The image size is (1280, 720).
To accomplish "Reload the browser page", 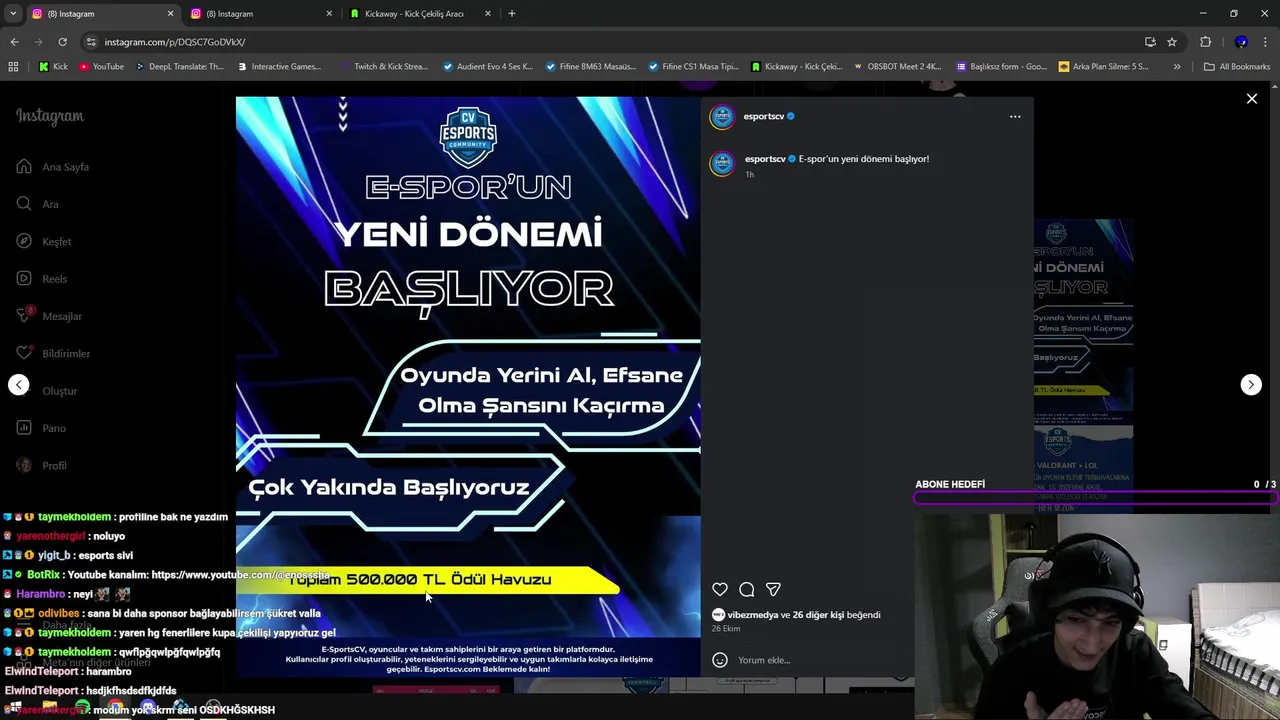I will click(62, 42).
